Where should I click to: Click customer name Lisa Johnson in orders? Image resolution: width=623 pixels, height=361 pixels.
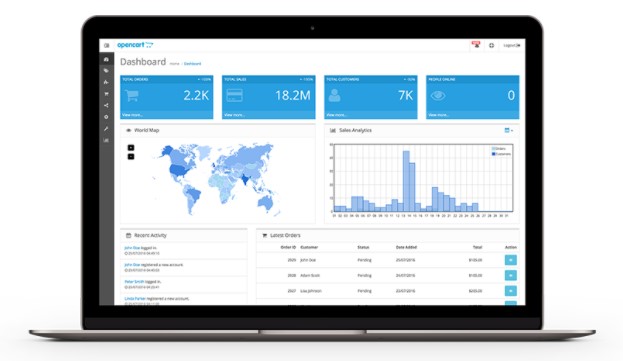311,291
